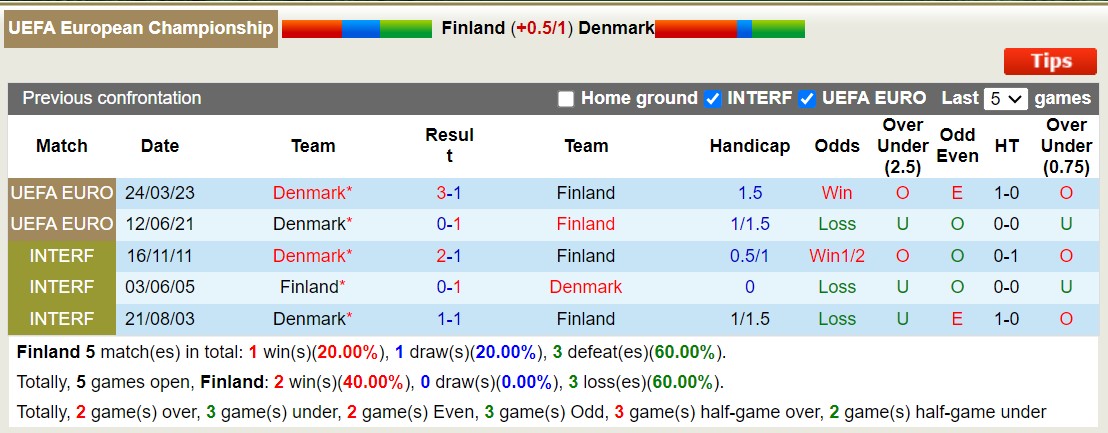This screenshot has width=1108, height=433.
Task: Open the Last games count dropdown
Action: coord(1005,99)
